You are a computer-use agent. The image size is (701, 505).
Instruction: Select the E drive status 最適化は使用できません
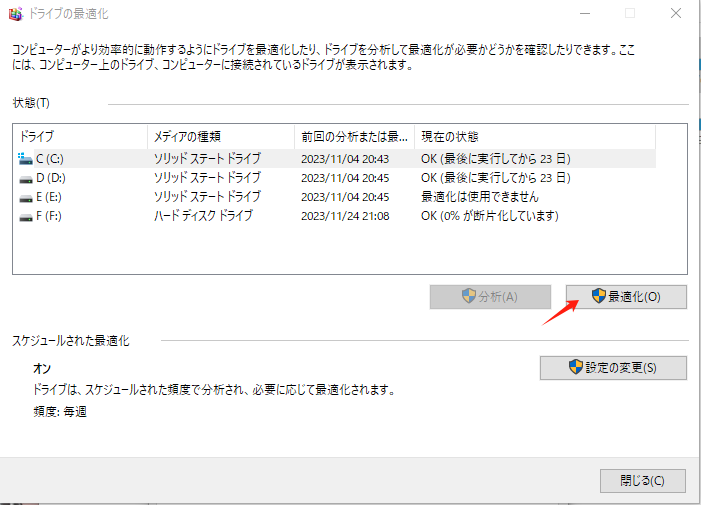point(482,196)
